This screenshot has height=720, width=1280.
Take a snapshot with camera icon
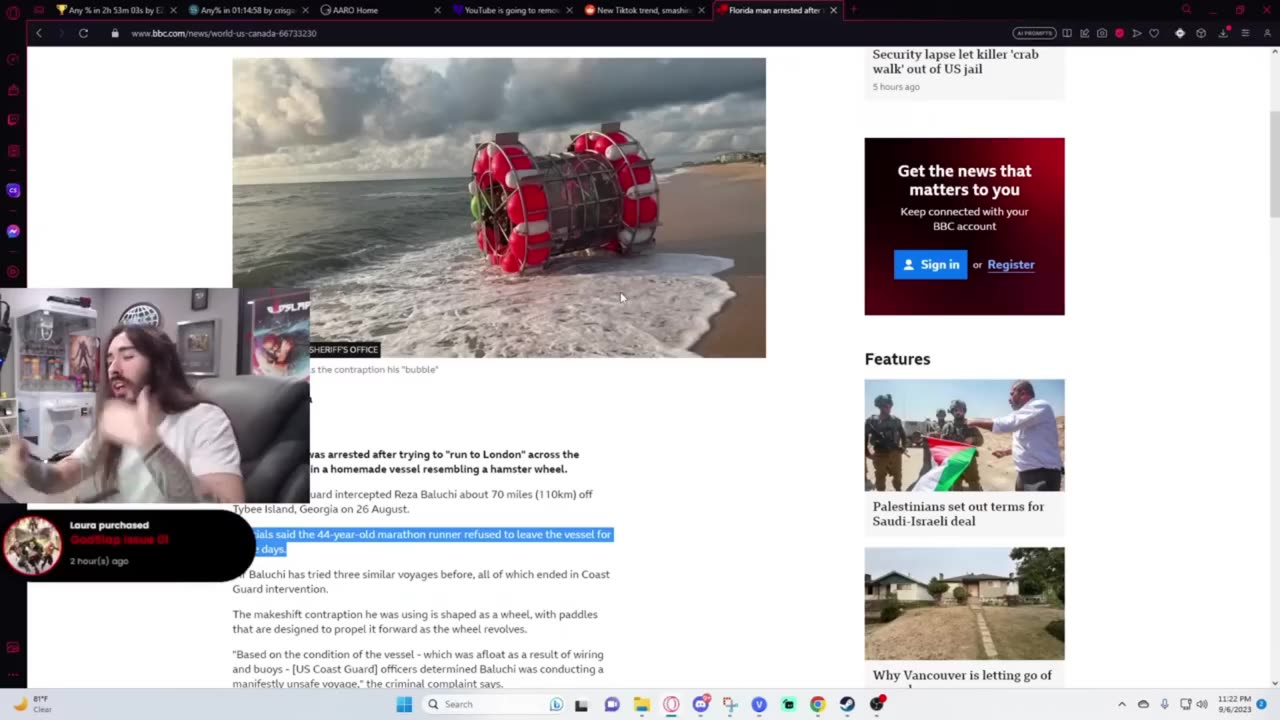click(1101, 33)
